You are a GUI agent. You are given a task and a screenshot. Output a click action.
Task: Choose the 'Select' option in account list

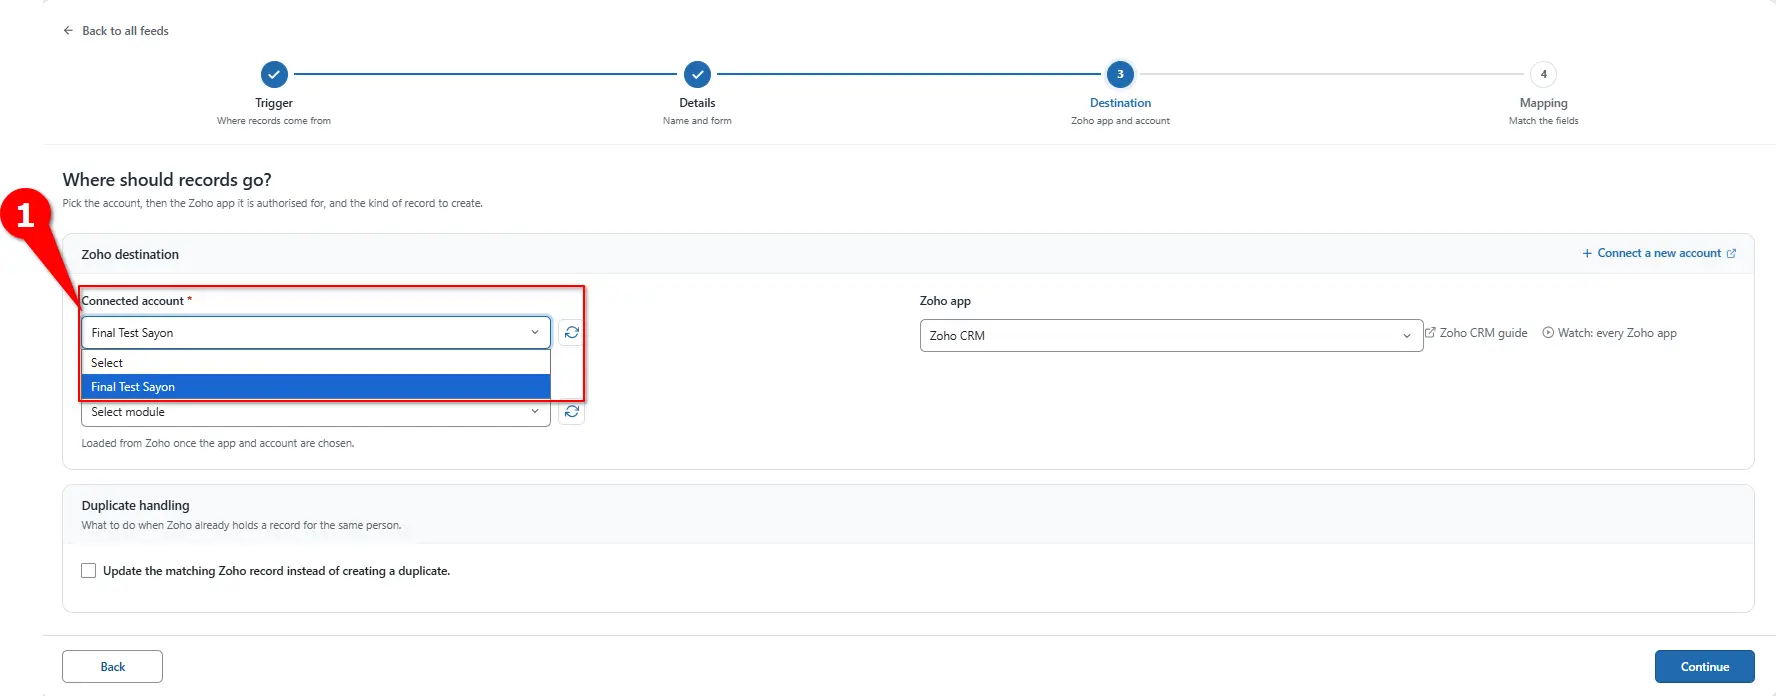pyautogui.click(x=316, y=363)
